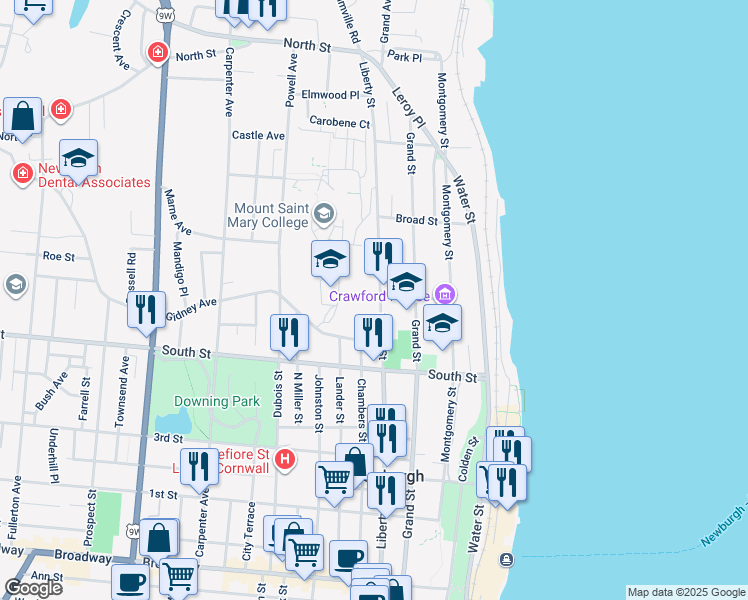This screenshot has height=600, width=748.
Task: Click the 9W route shield near North St
Action: [x=165, y=16]
